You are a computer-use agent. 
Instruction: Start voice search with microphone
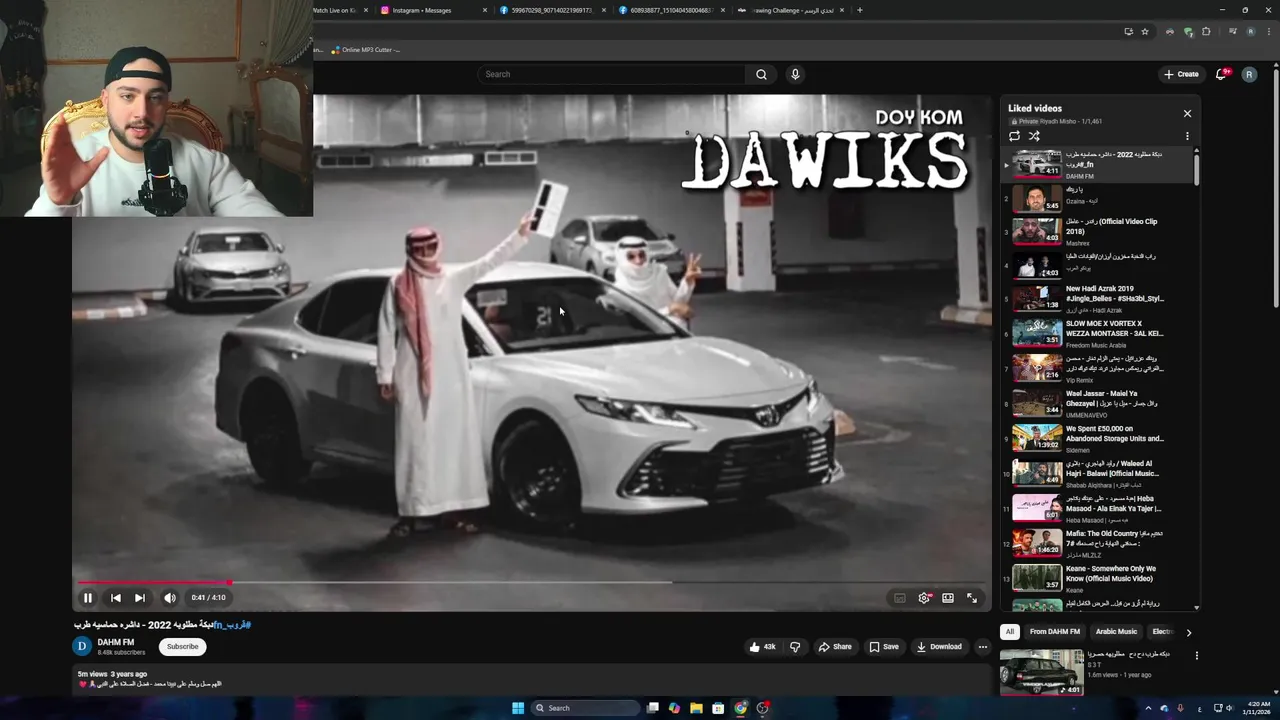tap(795, 74)
